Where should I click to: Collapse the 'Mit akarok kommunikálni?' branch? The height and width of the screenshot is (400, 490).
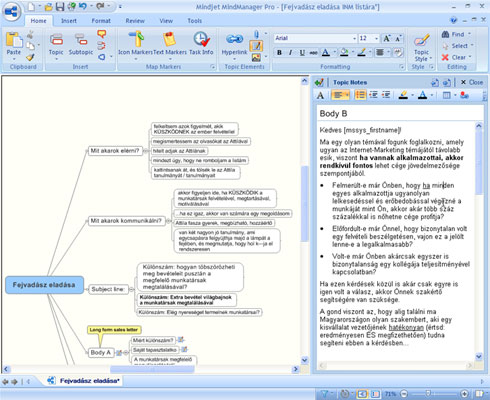pos(168,221)
